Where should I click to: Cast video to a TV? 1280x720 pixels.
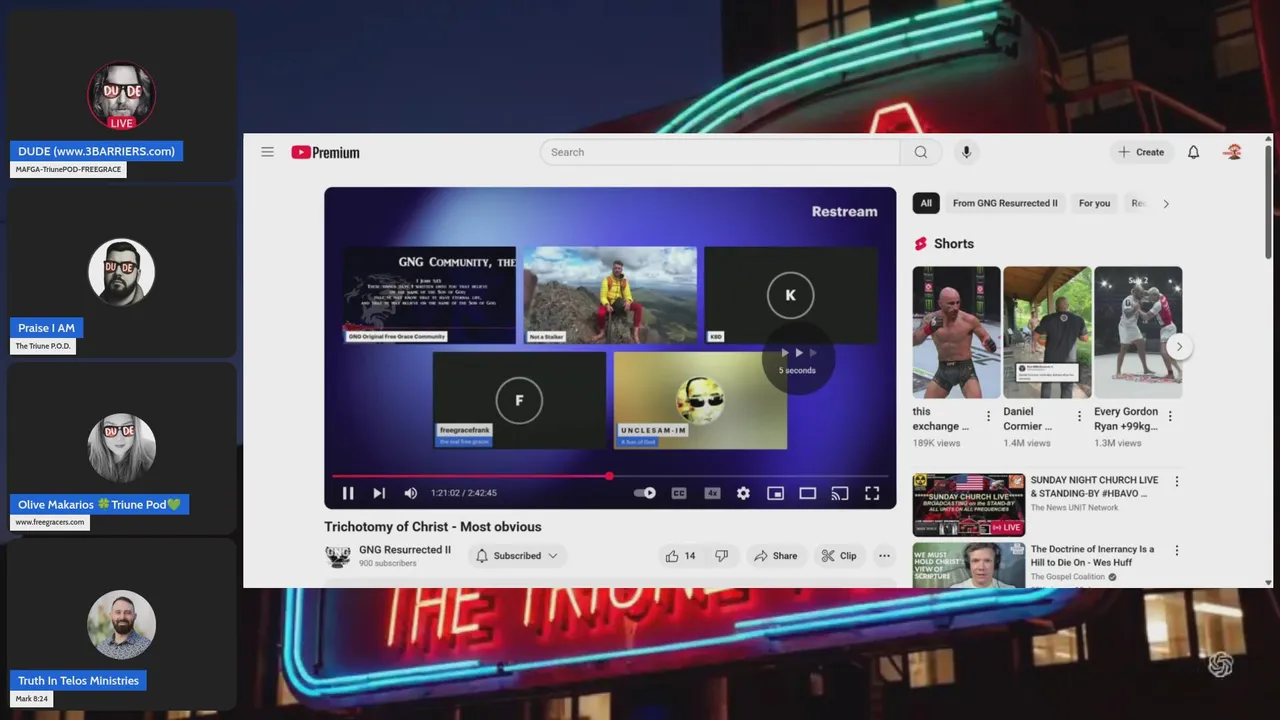[x=840, y=493]
